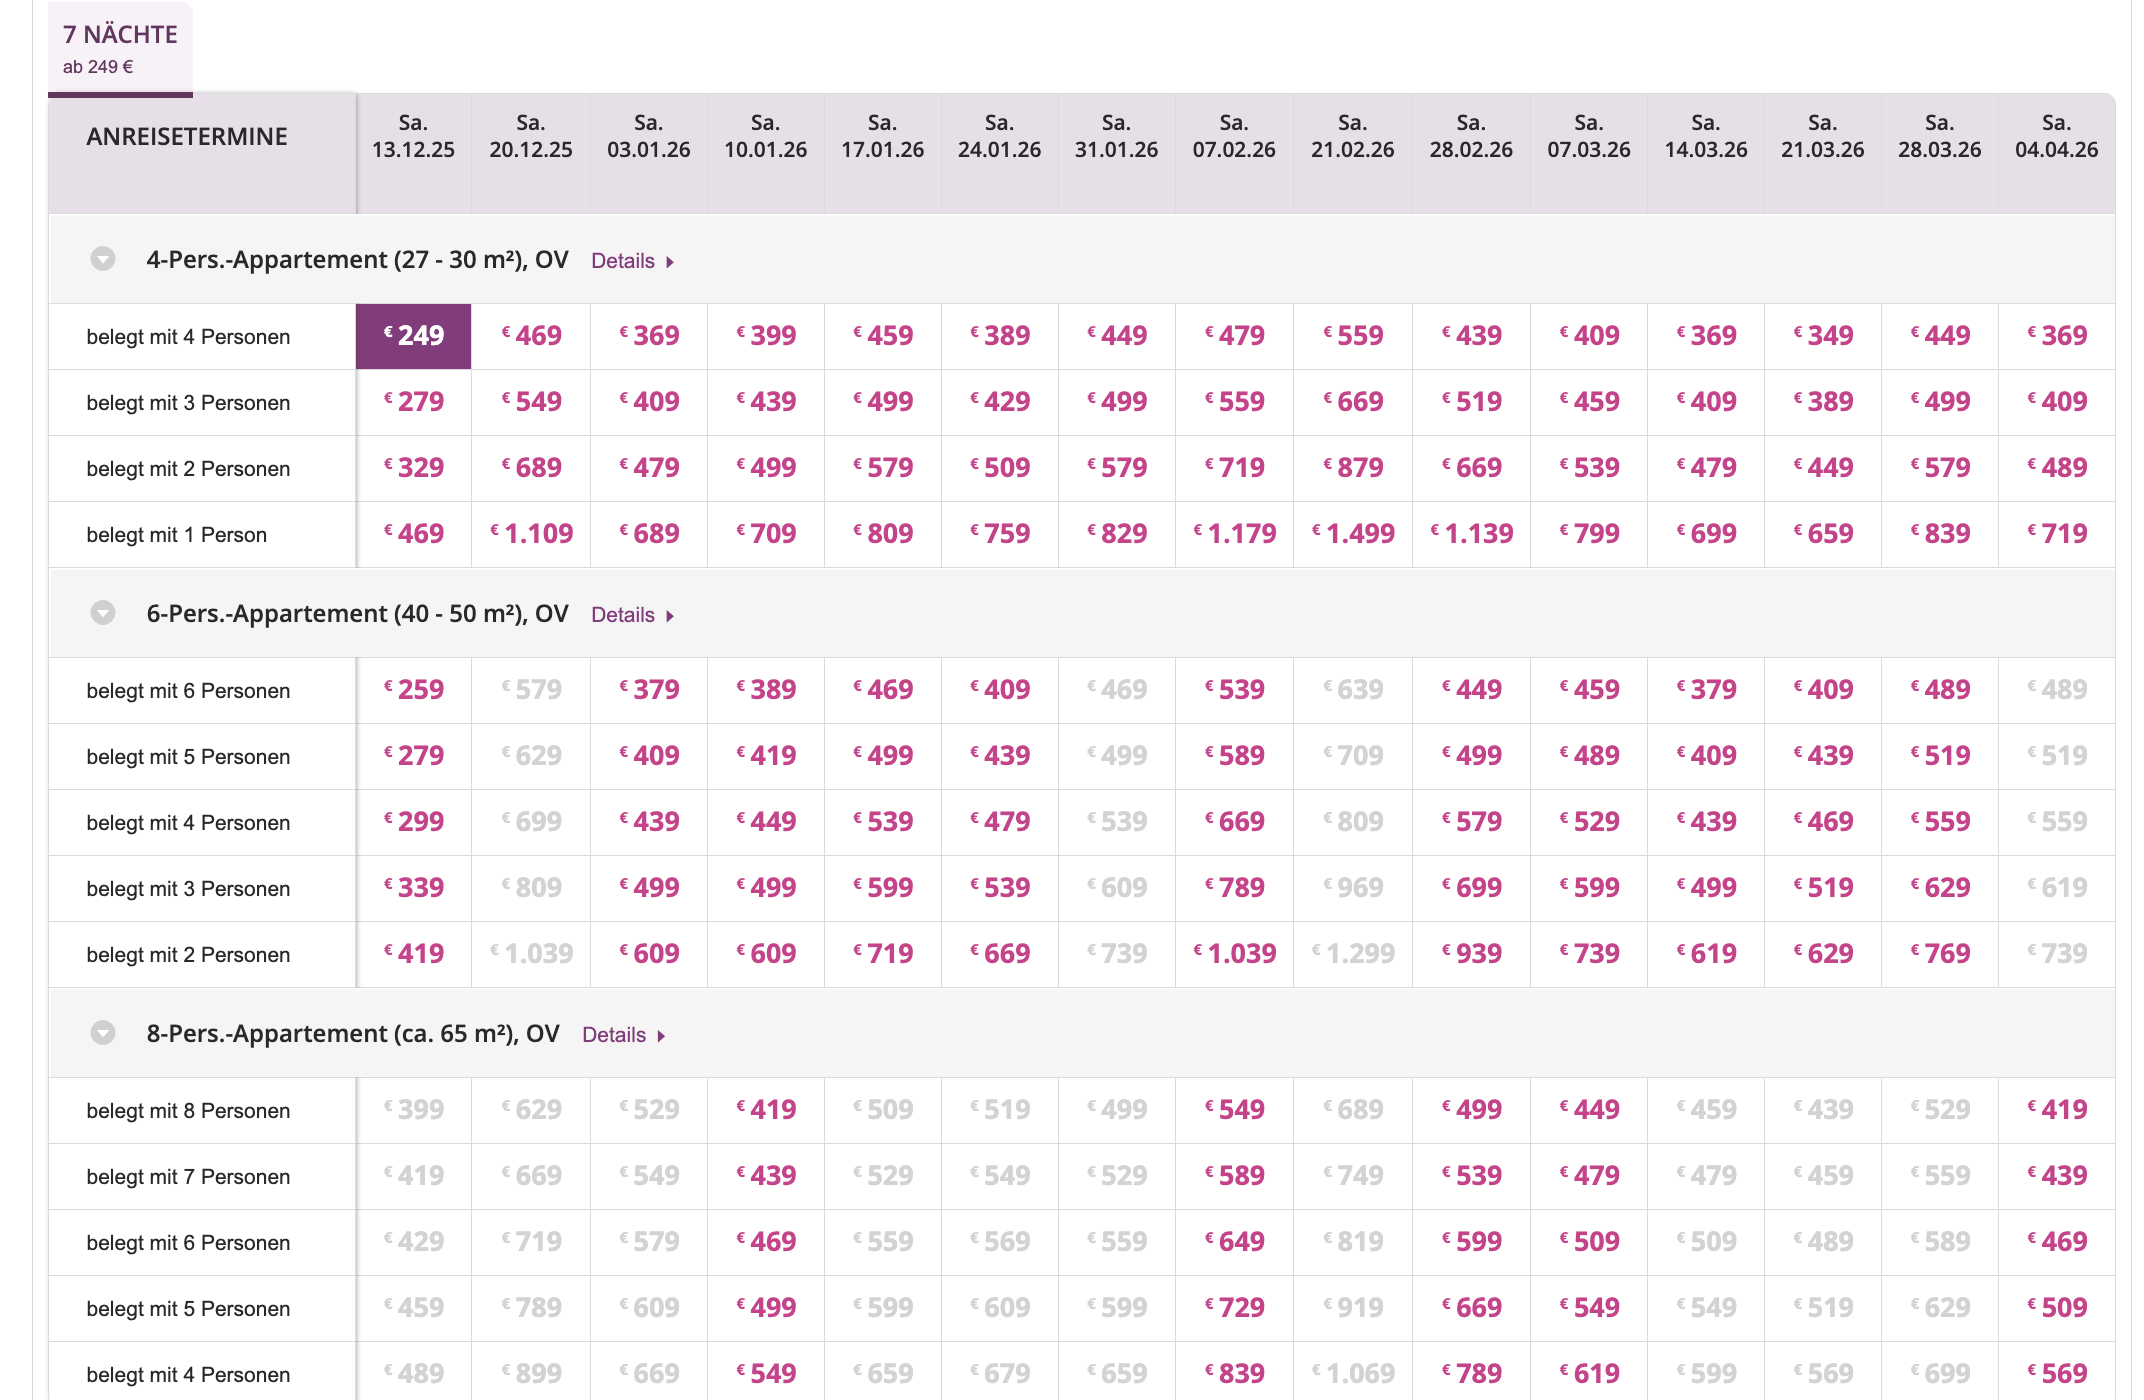Choose €469 price for 4 persons on 20.12.25
Image resolution: width=2144 pixels, height=1400 pixels.
click(x=531, y=336)
